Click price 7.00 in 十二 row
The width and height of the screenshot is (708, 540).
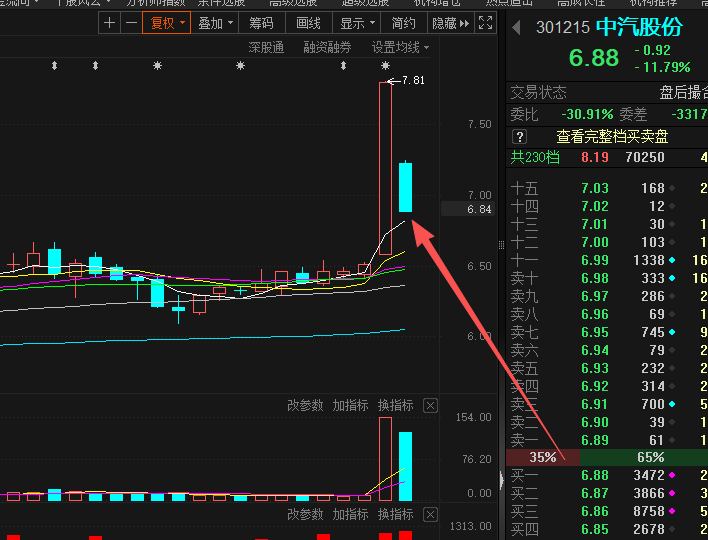coord(595,242)
